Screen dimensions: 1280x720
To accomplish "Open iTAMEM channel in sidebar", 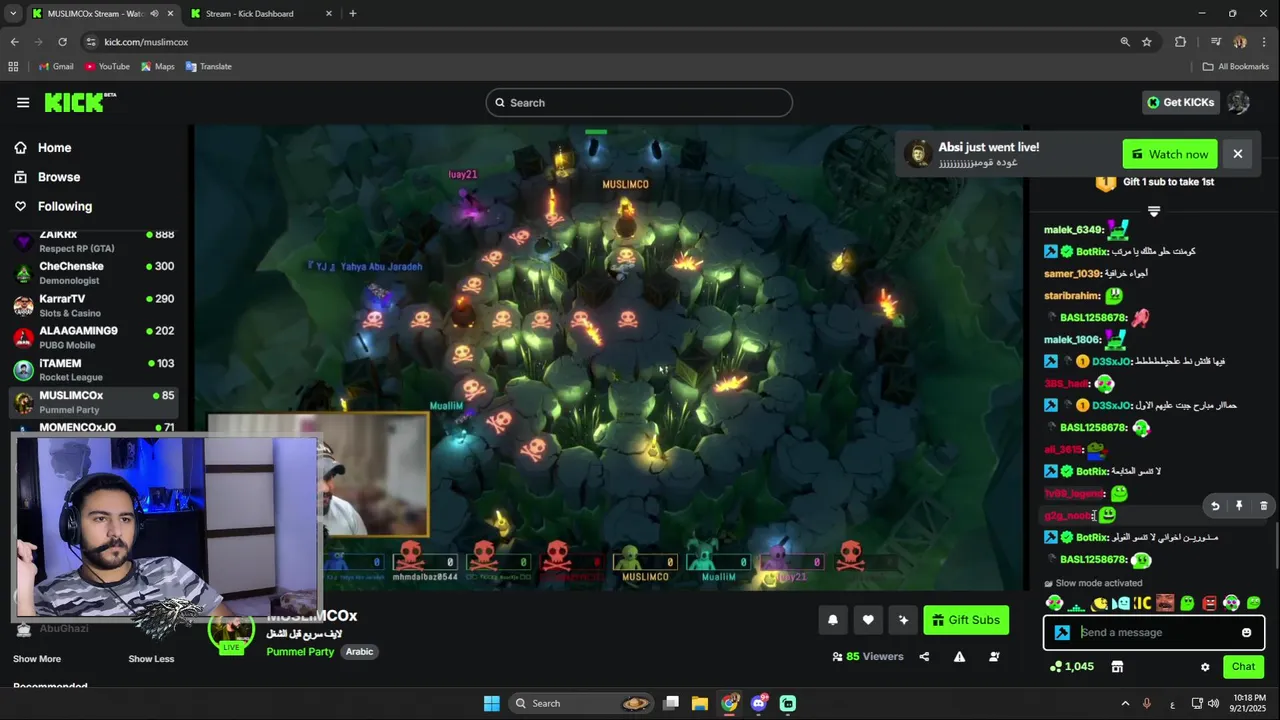I will [x=93, y=369].
